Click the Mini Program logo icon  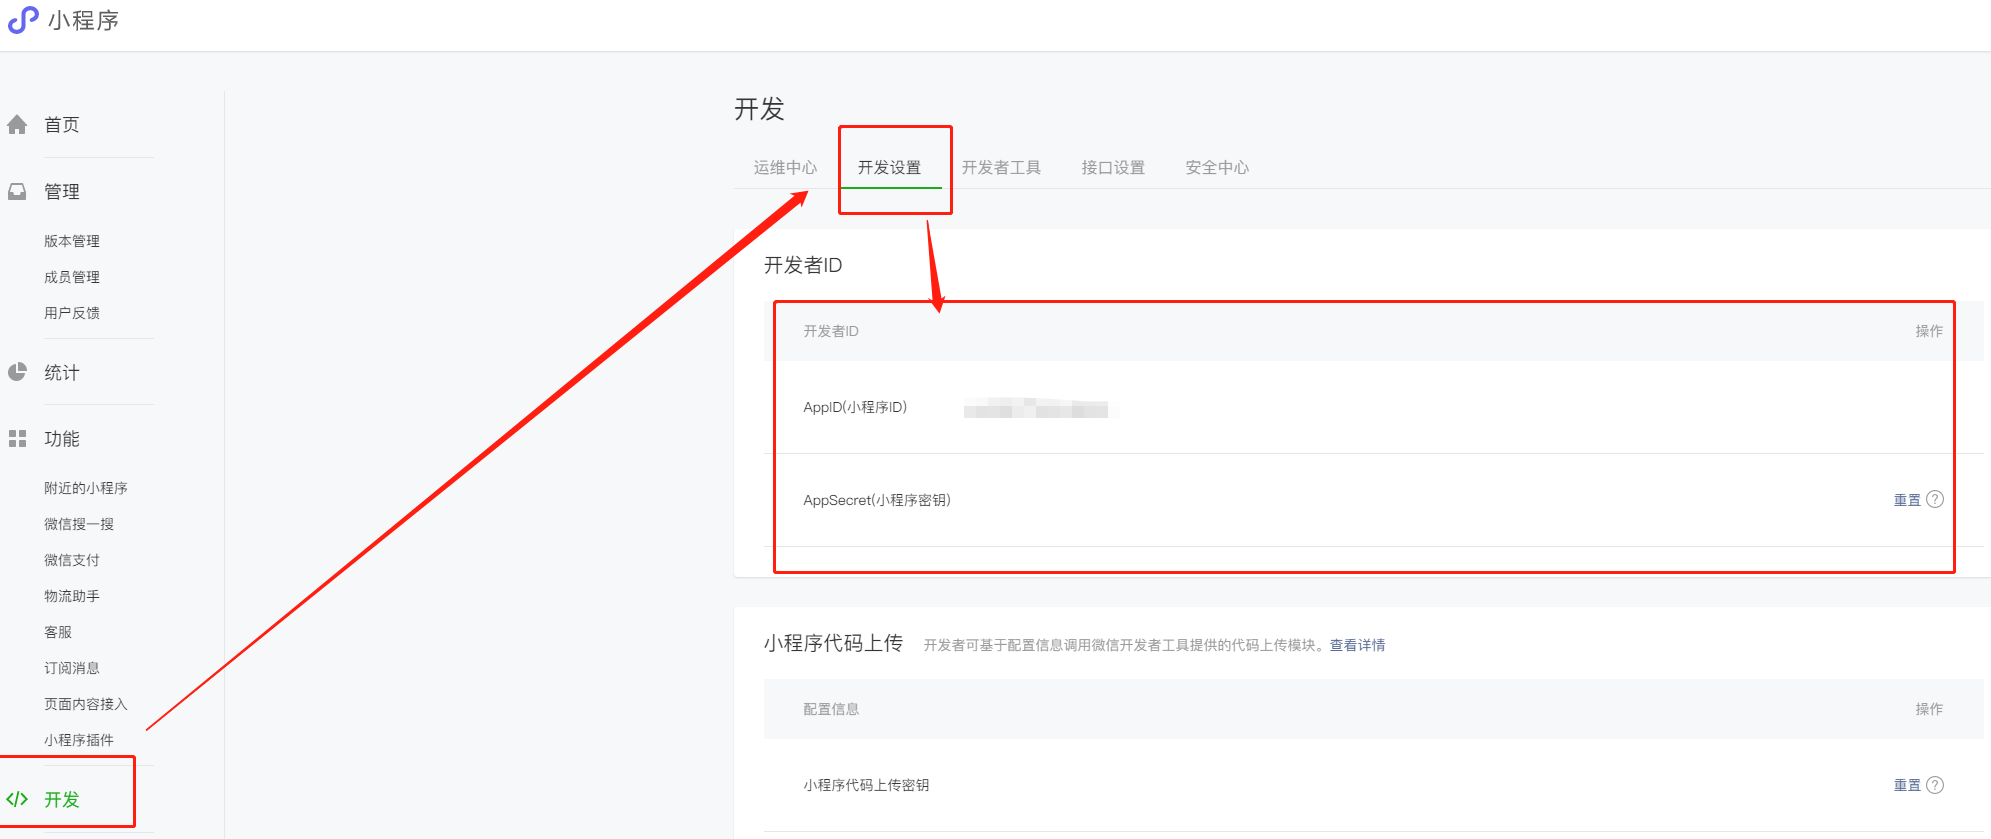23,20
